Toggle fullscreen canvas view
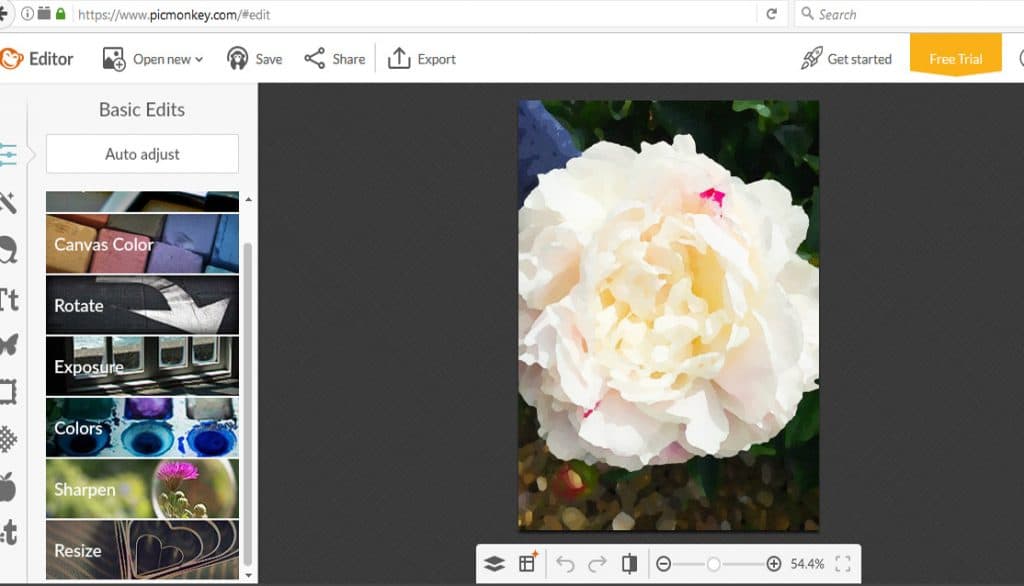The height and width of the screenshot is (586, 1024). (843, 564)
